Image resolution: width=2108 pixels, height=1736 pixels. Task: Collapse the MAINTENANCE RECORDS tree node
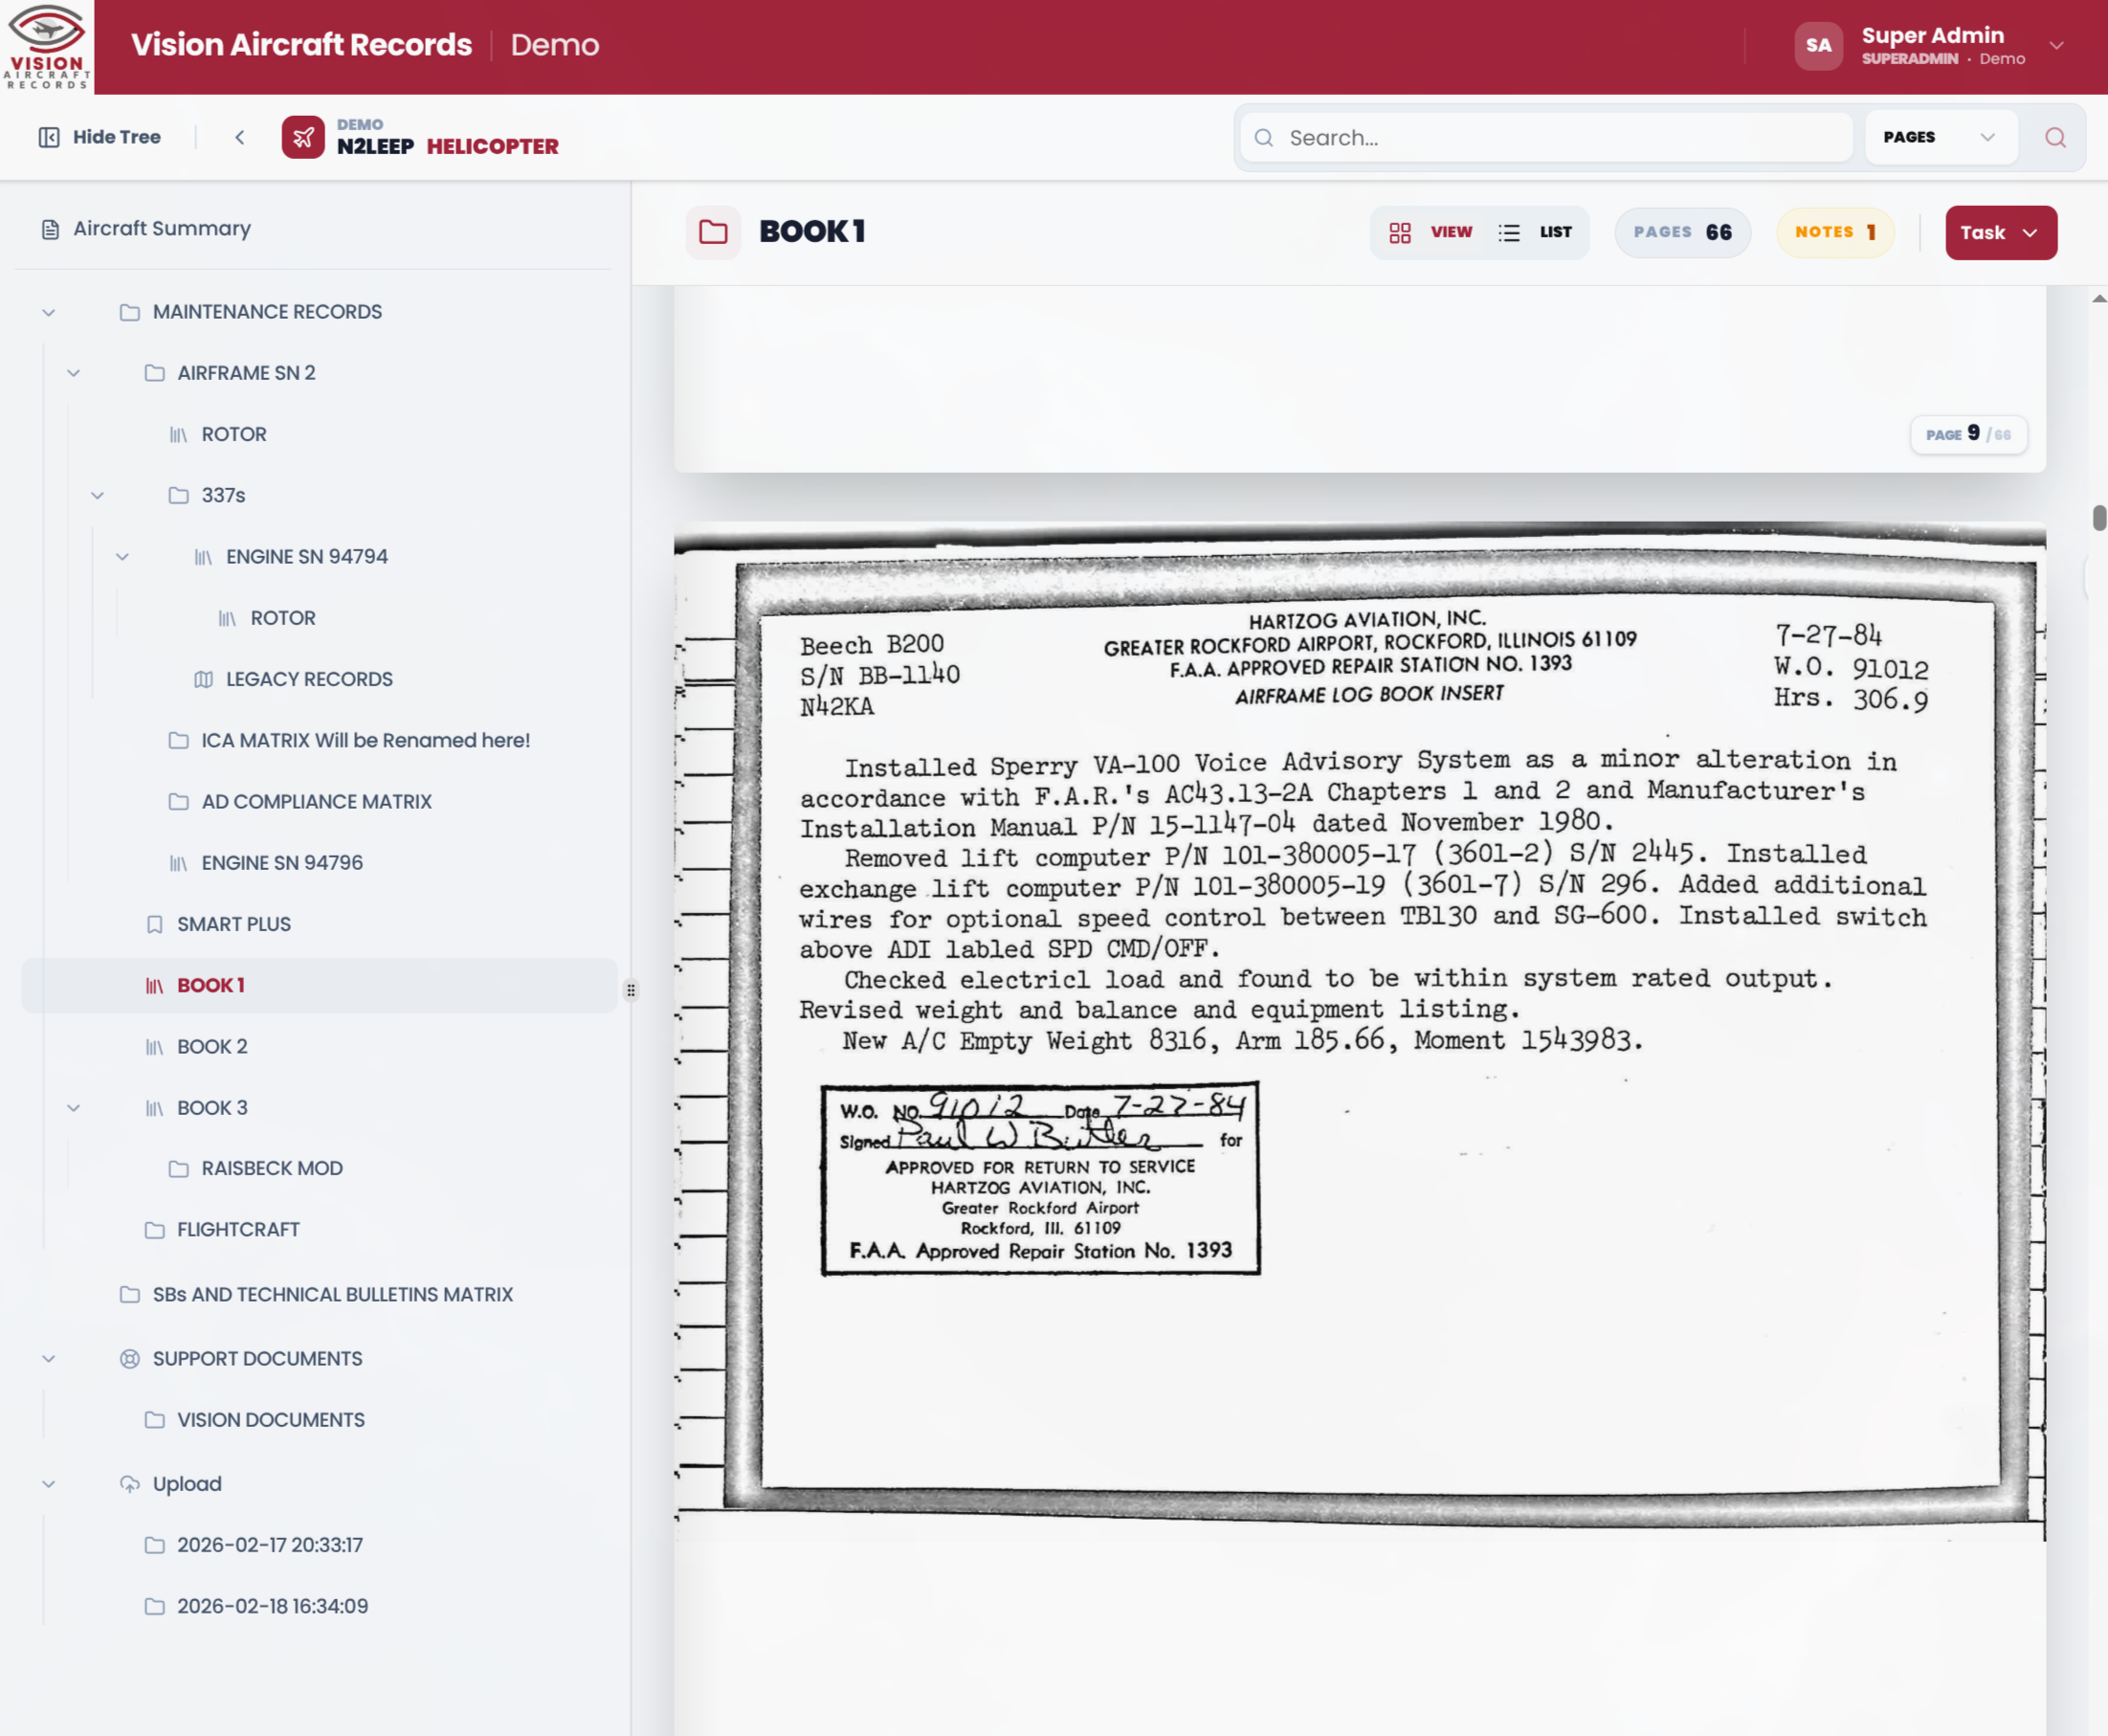pyautogui.click(x=49, y=312)
